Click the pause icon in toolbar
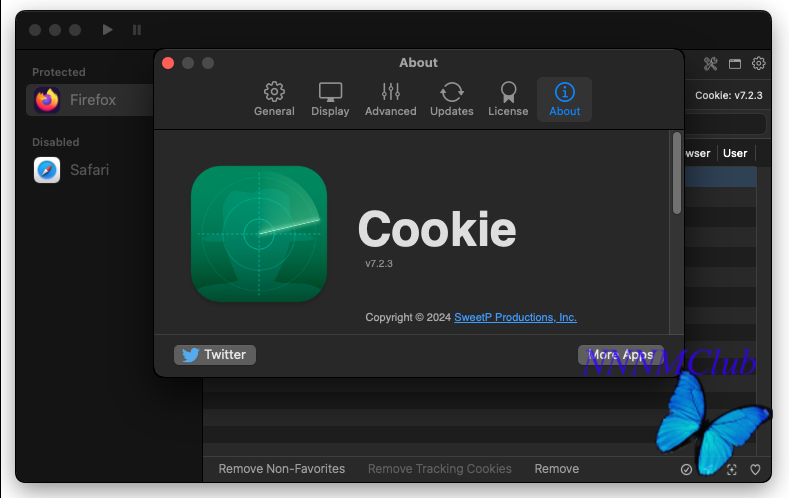The image size is (789, 498). (137, 30)
